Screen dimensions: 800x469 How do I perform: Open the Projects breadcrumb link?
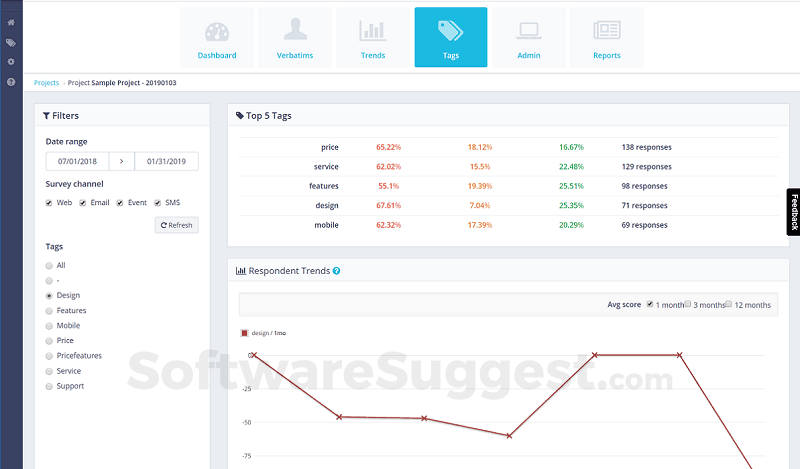(46, 83)
